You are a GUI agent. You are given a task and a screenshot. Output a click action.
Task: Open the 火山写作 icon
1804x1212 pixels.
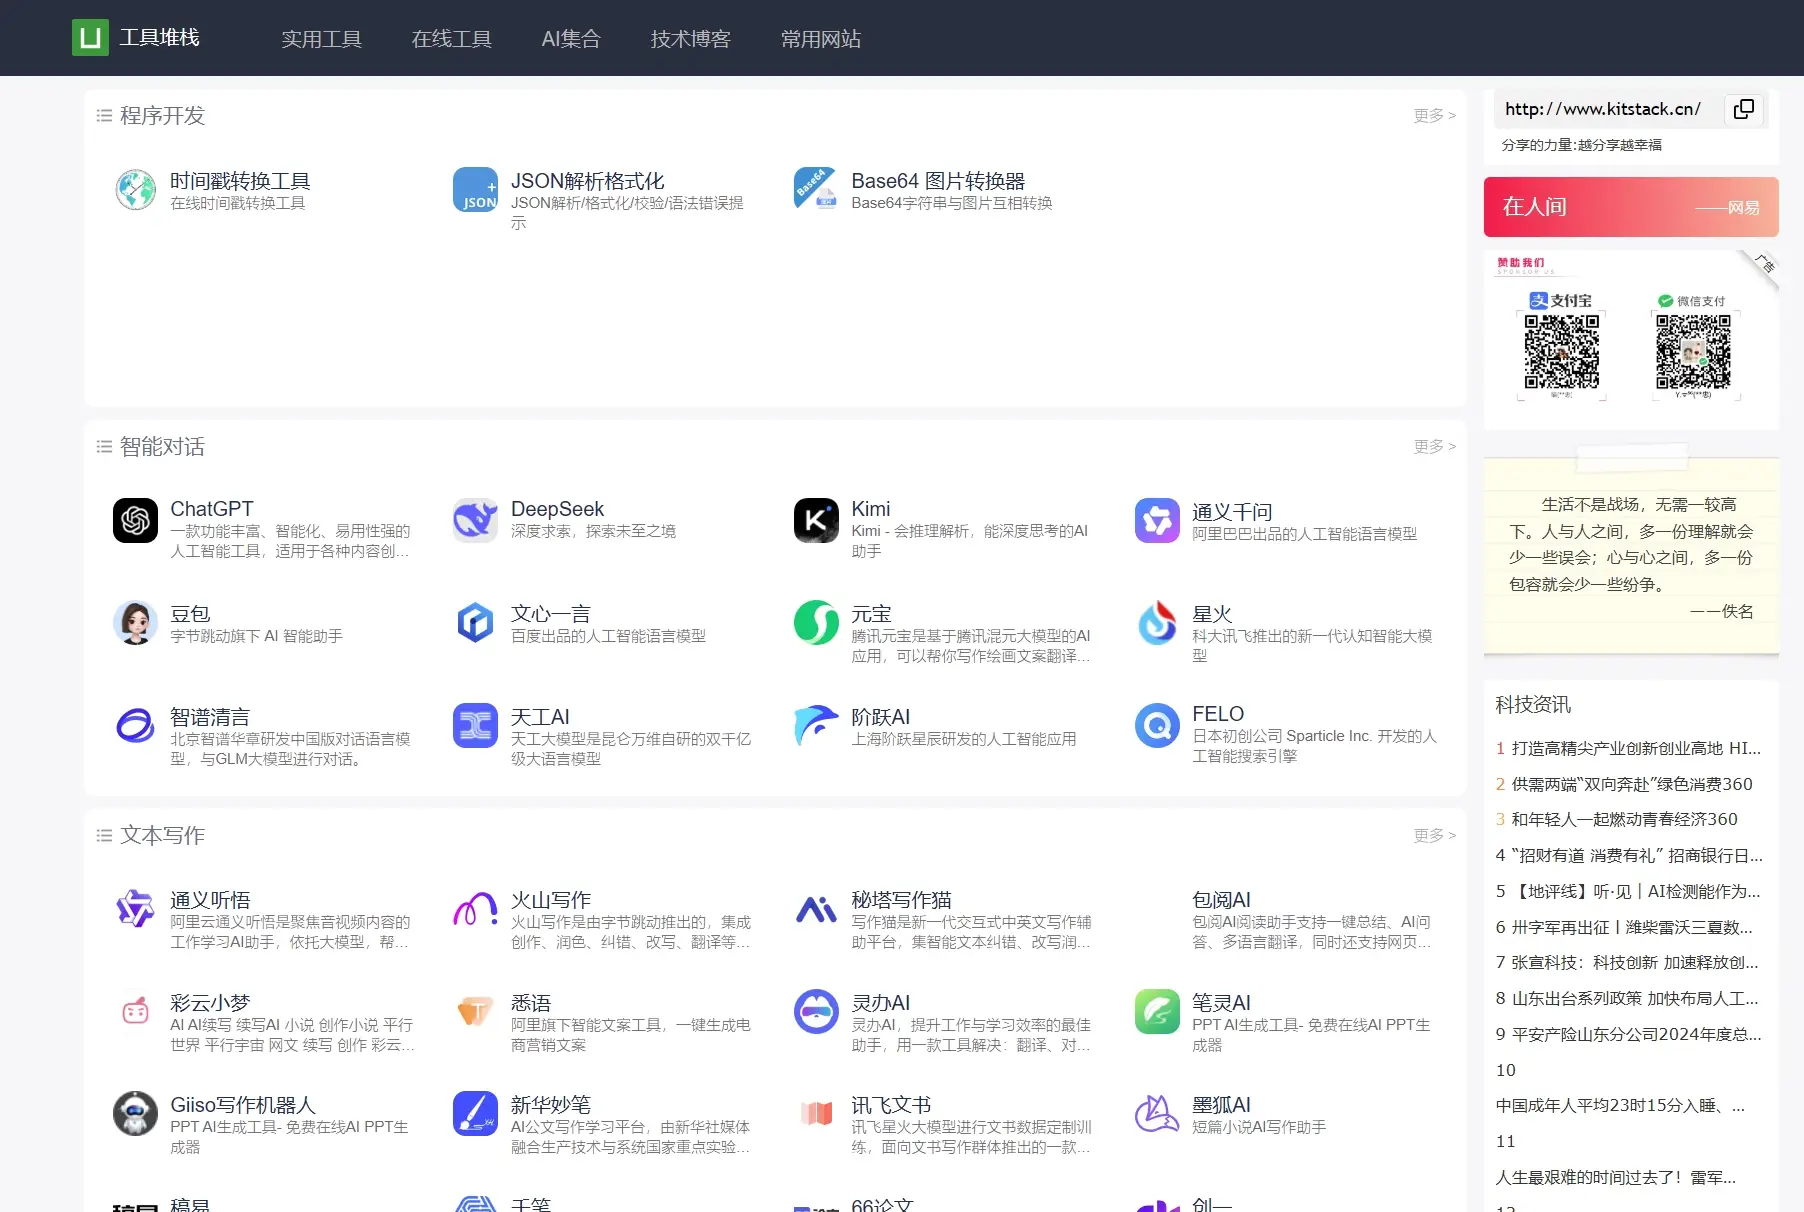(475, 909)
